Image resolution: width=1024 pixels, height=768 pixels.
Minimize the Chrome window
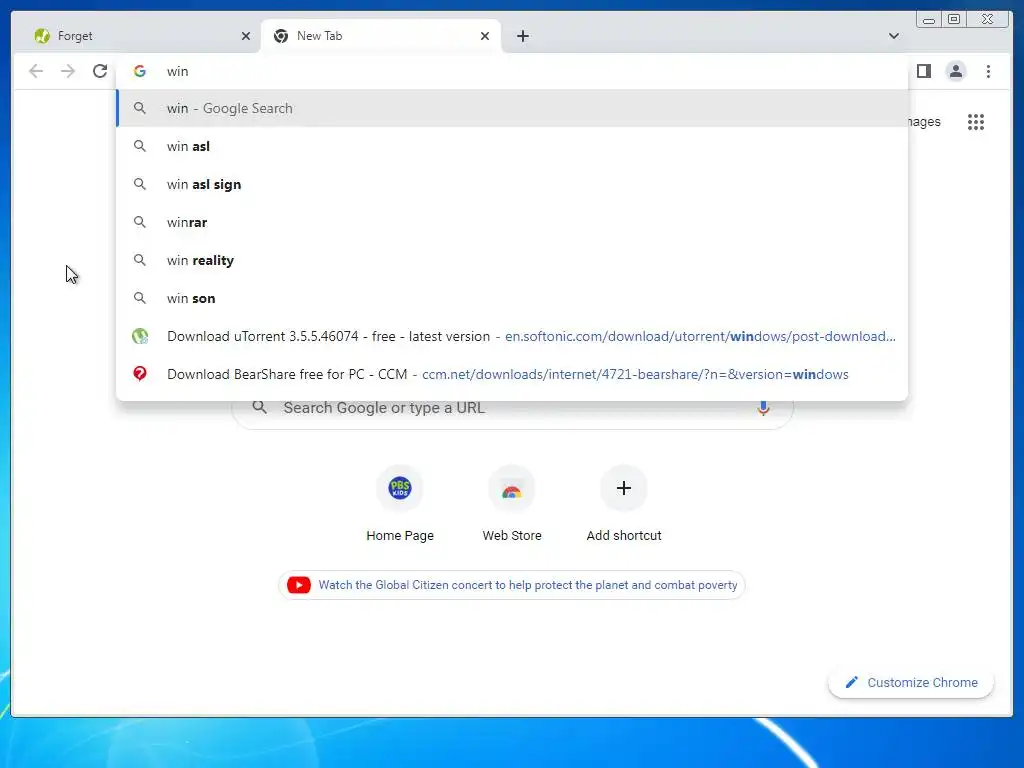(x=929, y=20)
